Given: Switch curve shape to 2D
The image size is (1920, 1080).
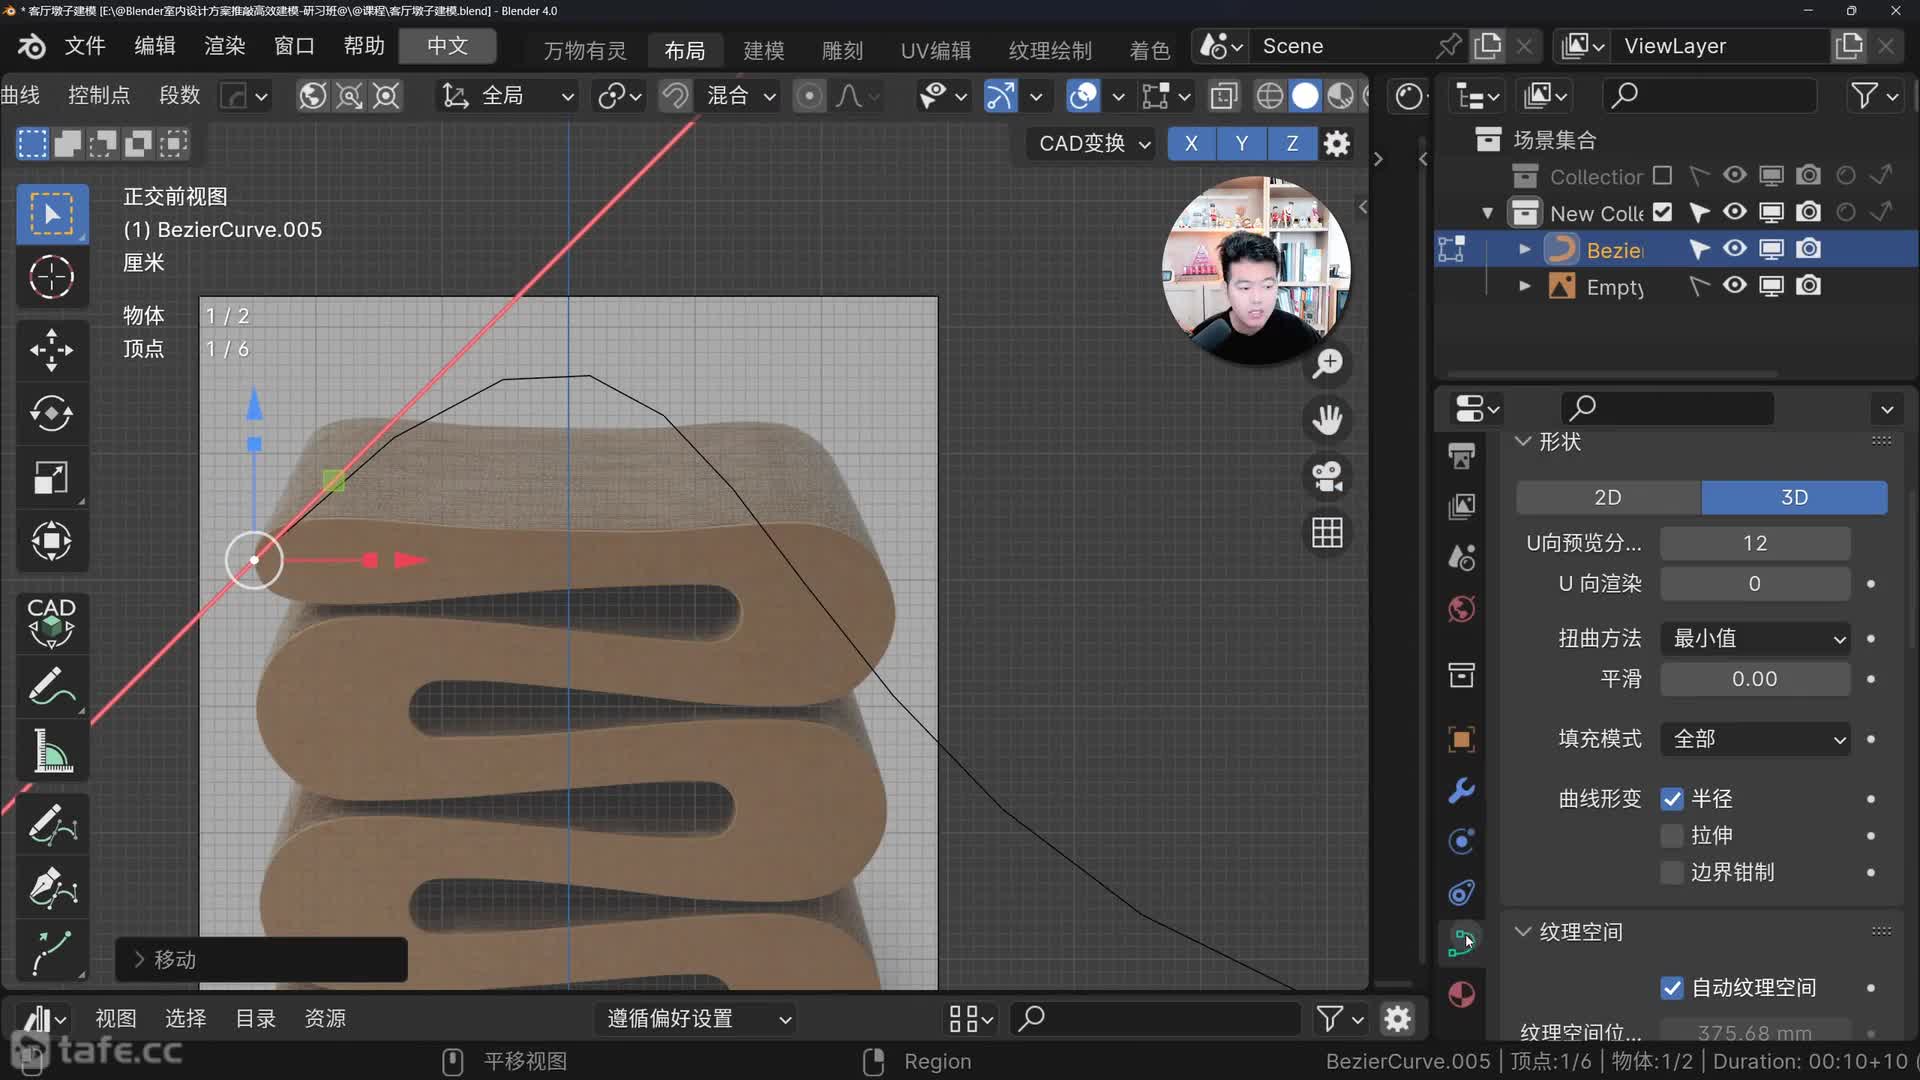Looking at the screenshot, I should point(1608,497).
